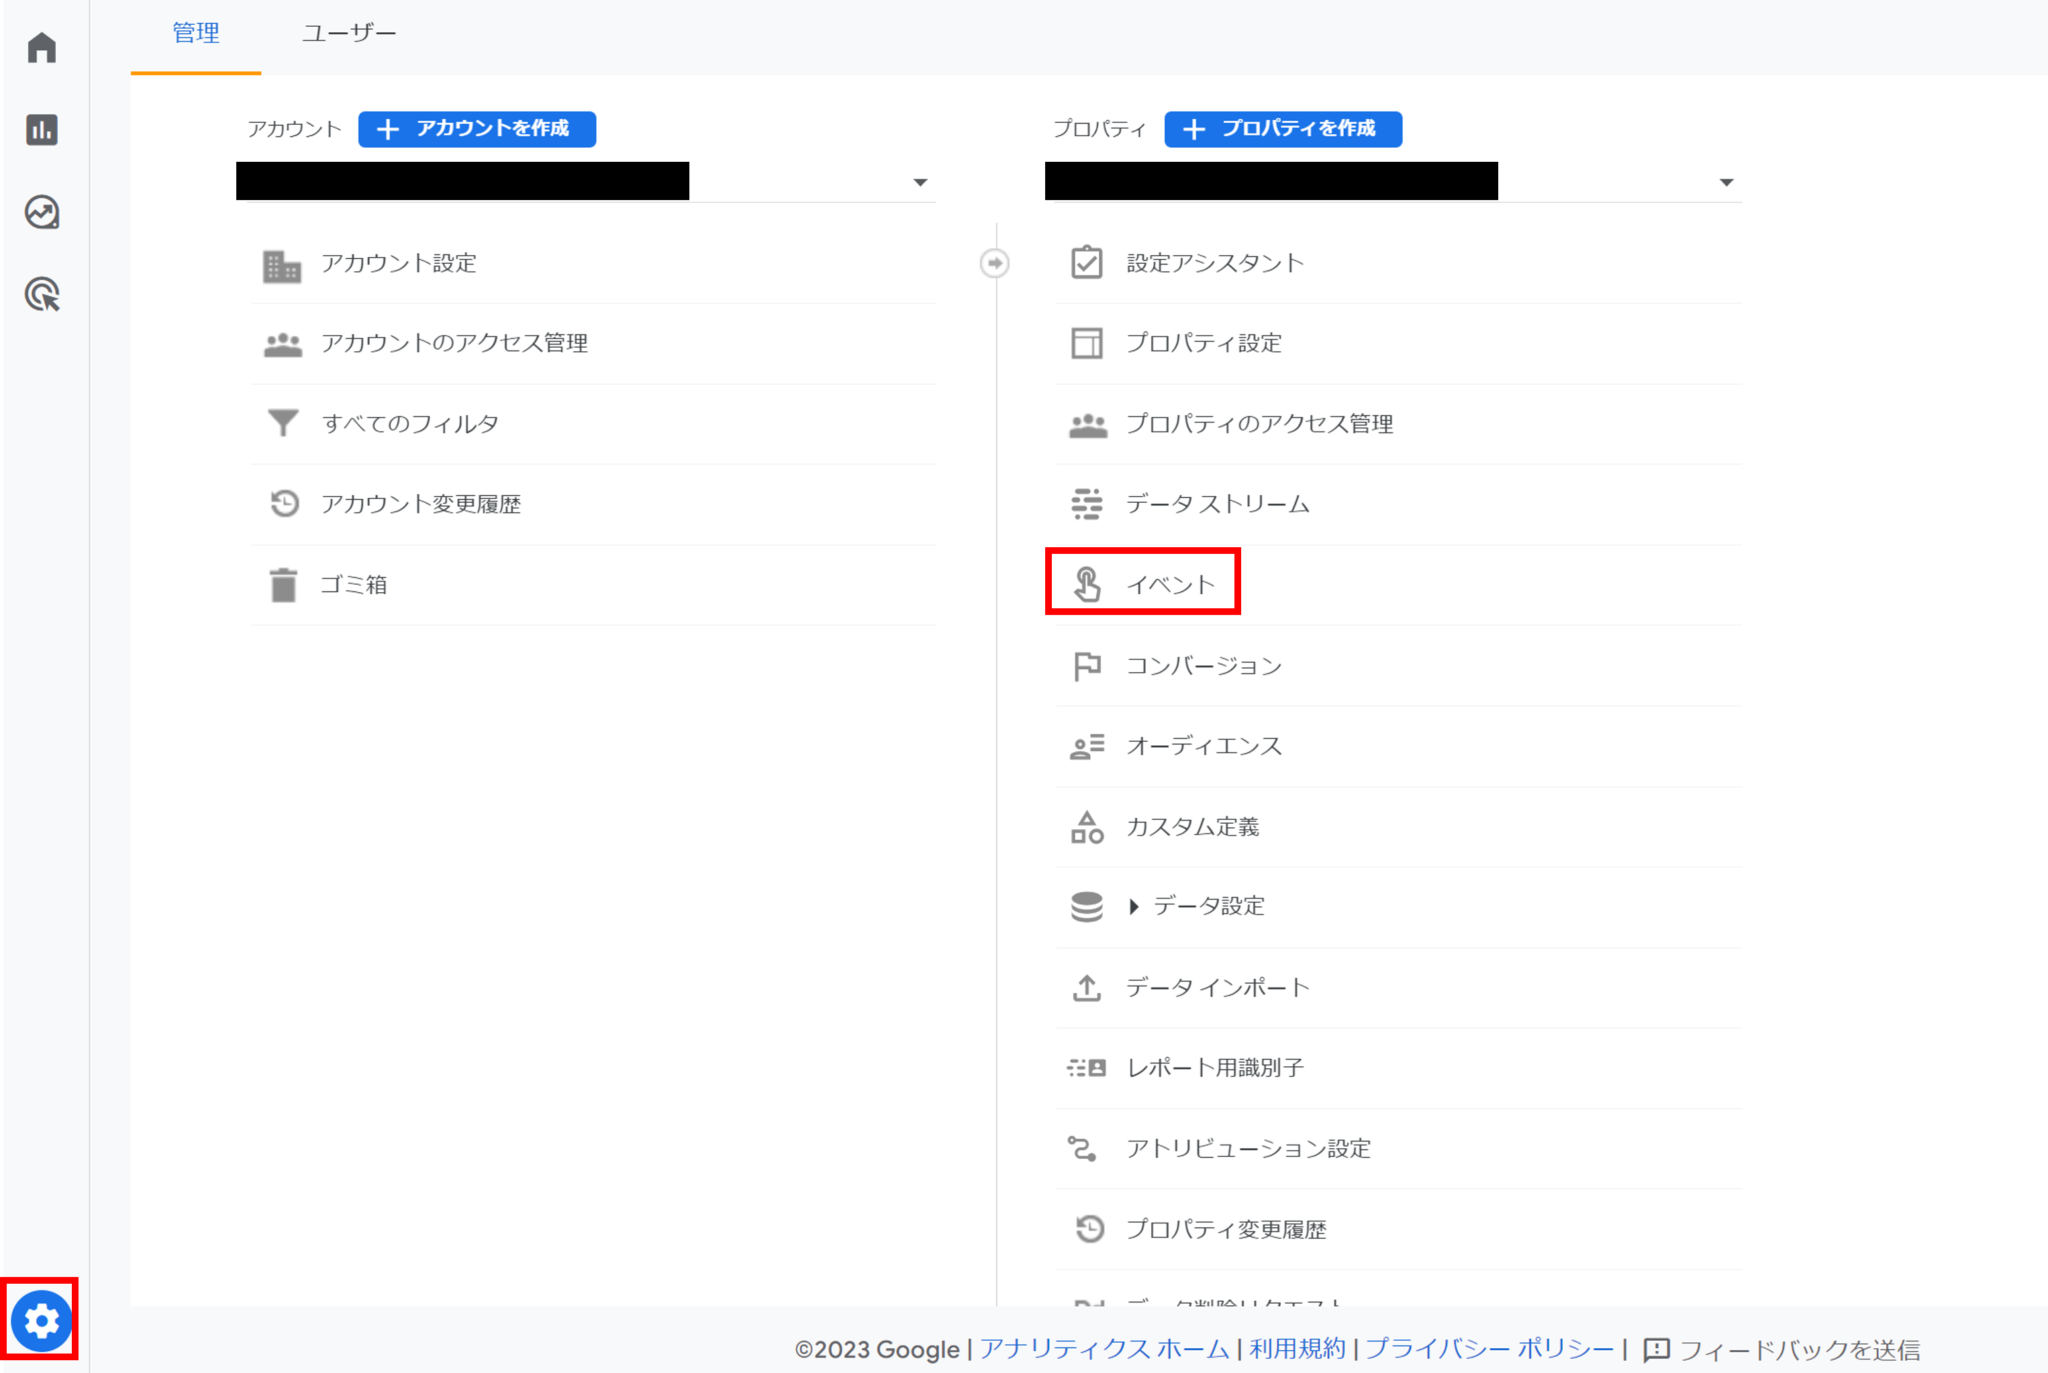Viewport: 2048px width, 1373px height.
Task: Open the Explore icon in sidebar
Action: 42,212
